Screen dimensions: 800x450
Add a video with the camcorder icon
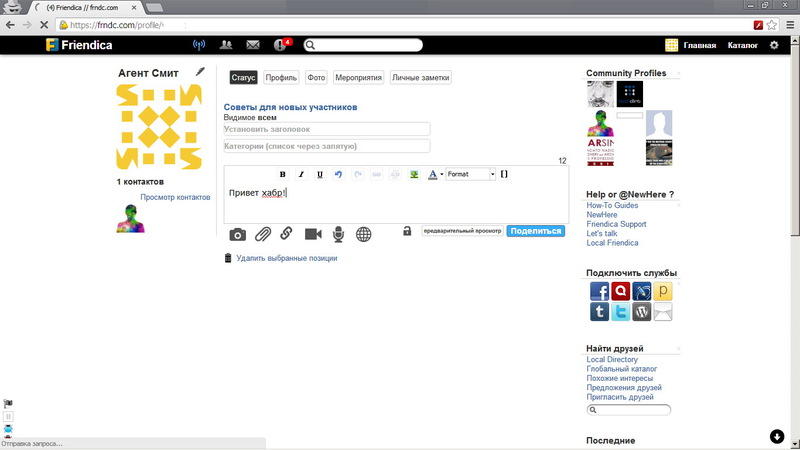(313, 234)
